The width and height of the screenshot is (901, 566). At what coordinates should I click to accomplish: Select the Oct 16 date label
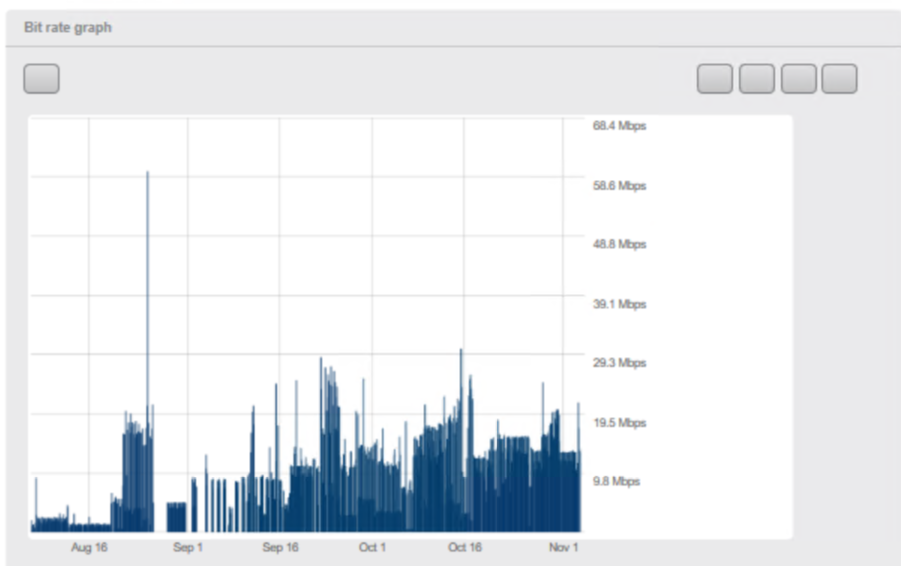click(x=464, y=548)
